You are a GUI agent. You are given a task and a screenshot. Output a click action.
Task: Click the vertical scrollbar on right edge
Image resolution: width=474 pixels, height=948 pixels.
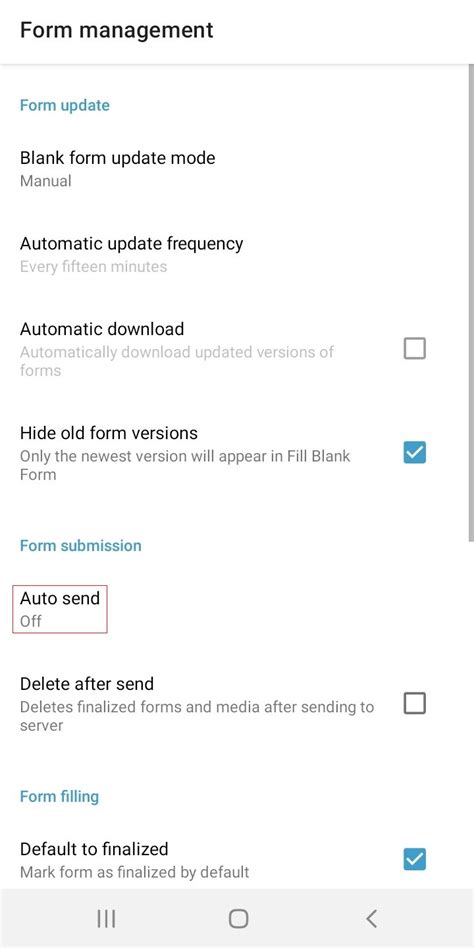[470, 302]
